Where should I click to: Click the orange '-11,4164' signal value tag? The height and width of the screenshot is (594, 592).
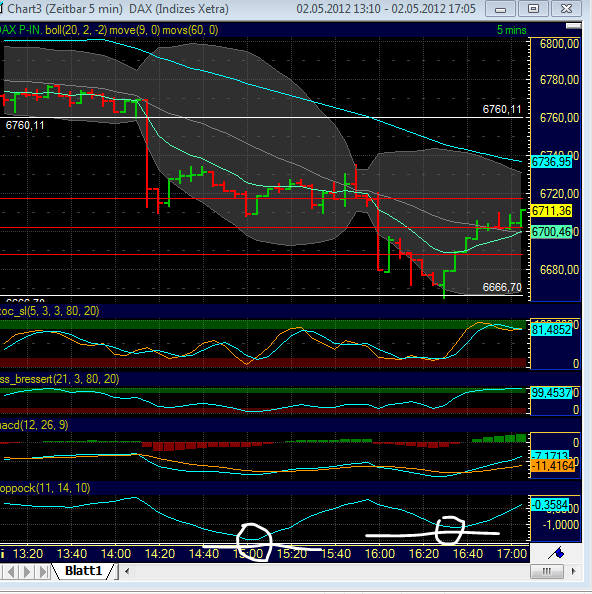point(553,466)
